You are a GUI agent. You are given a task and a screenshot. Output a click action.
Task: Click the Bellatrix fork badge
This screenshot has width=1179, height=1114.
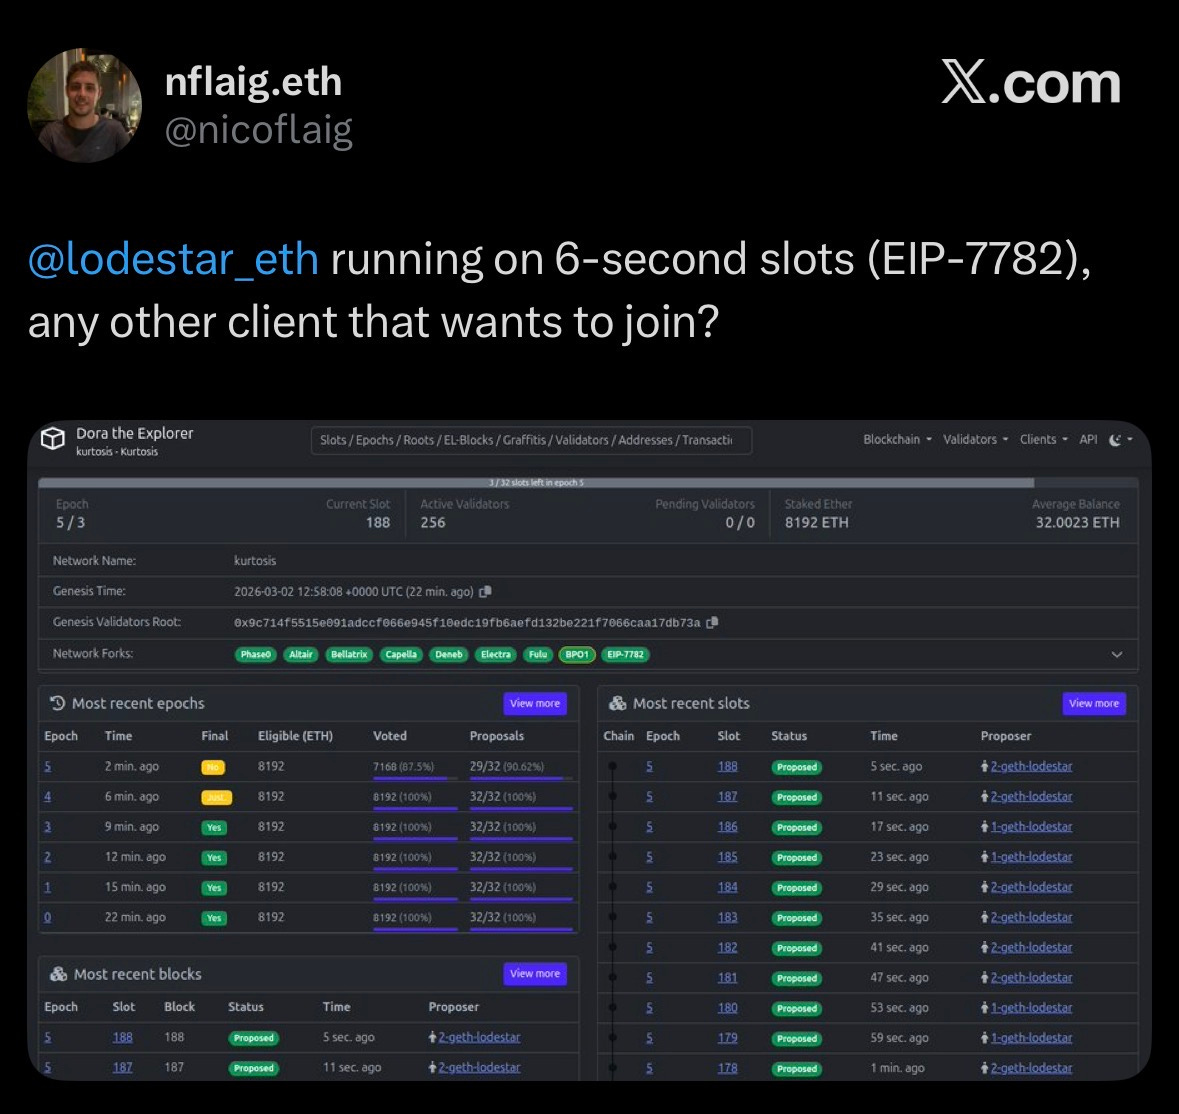pos(349,655)
